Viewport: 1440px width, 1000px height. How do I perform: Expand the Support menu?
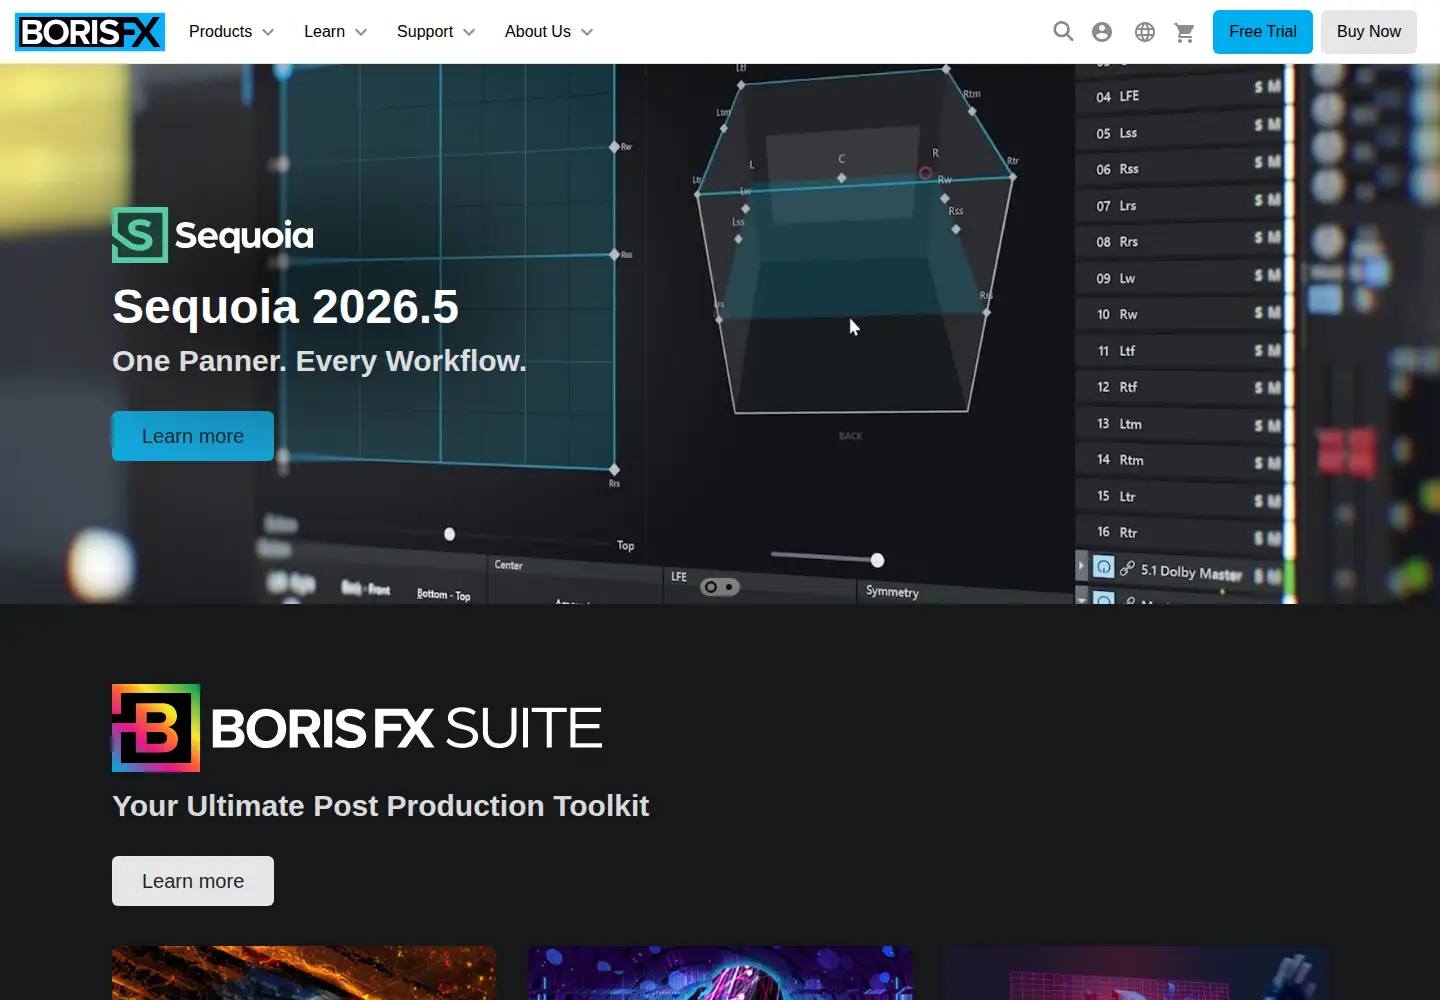pyautogui.click(x=435, y=32)
